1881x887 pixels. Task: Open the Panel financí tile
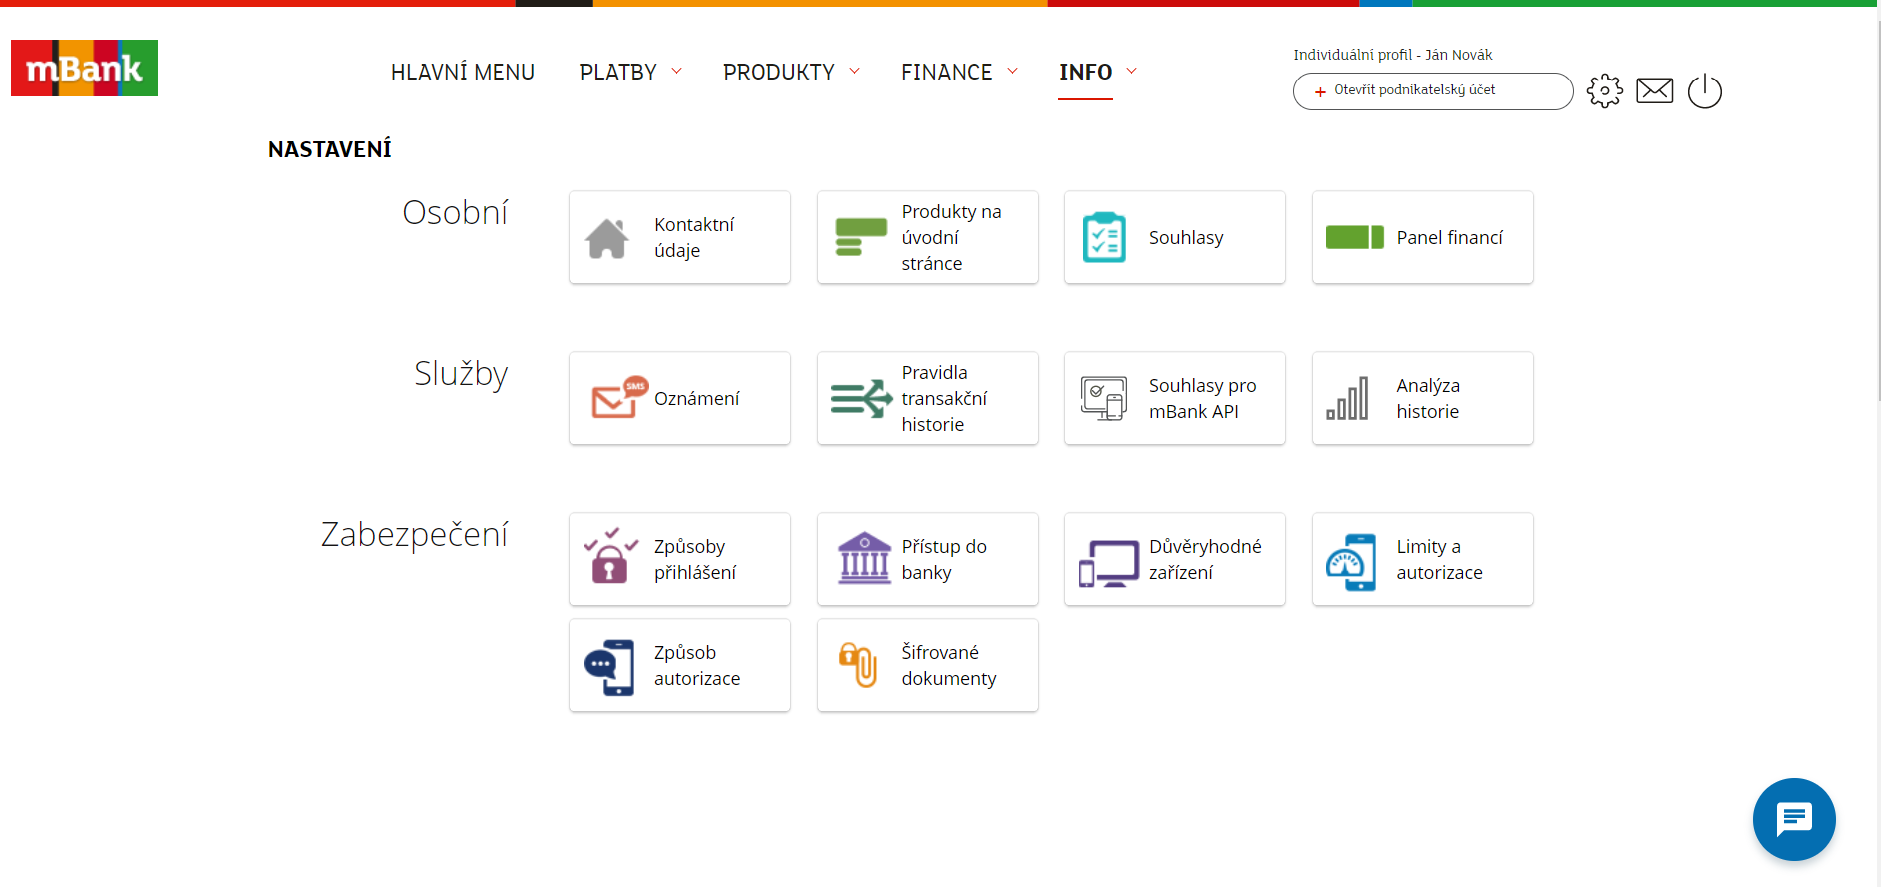point(1422,238)
